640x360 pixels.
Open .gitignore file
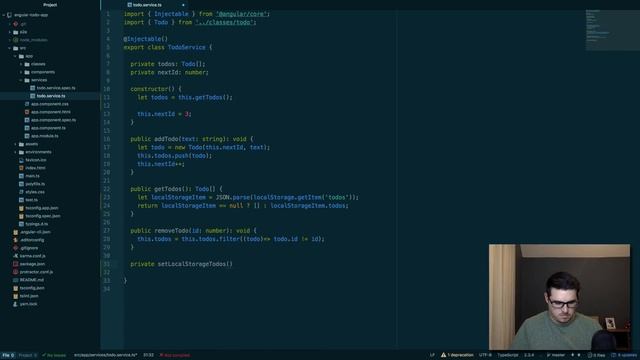[29, 248]
